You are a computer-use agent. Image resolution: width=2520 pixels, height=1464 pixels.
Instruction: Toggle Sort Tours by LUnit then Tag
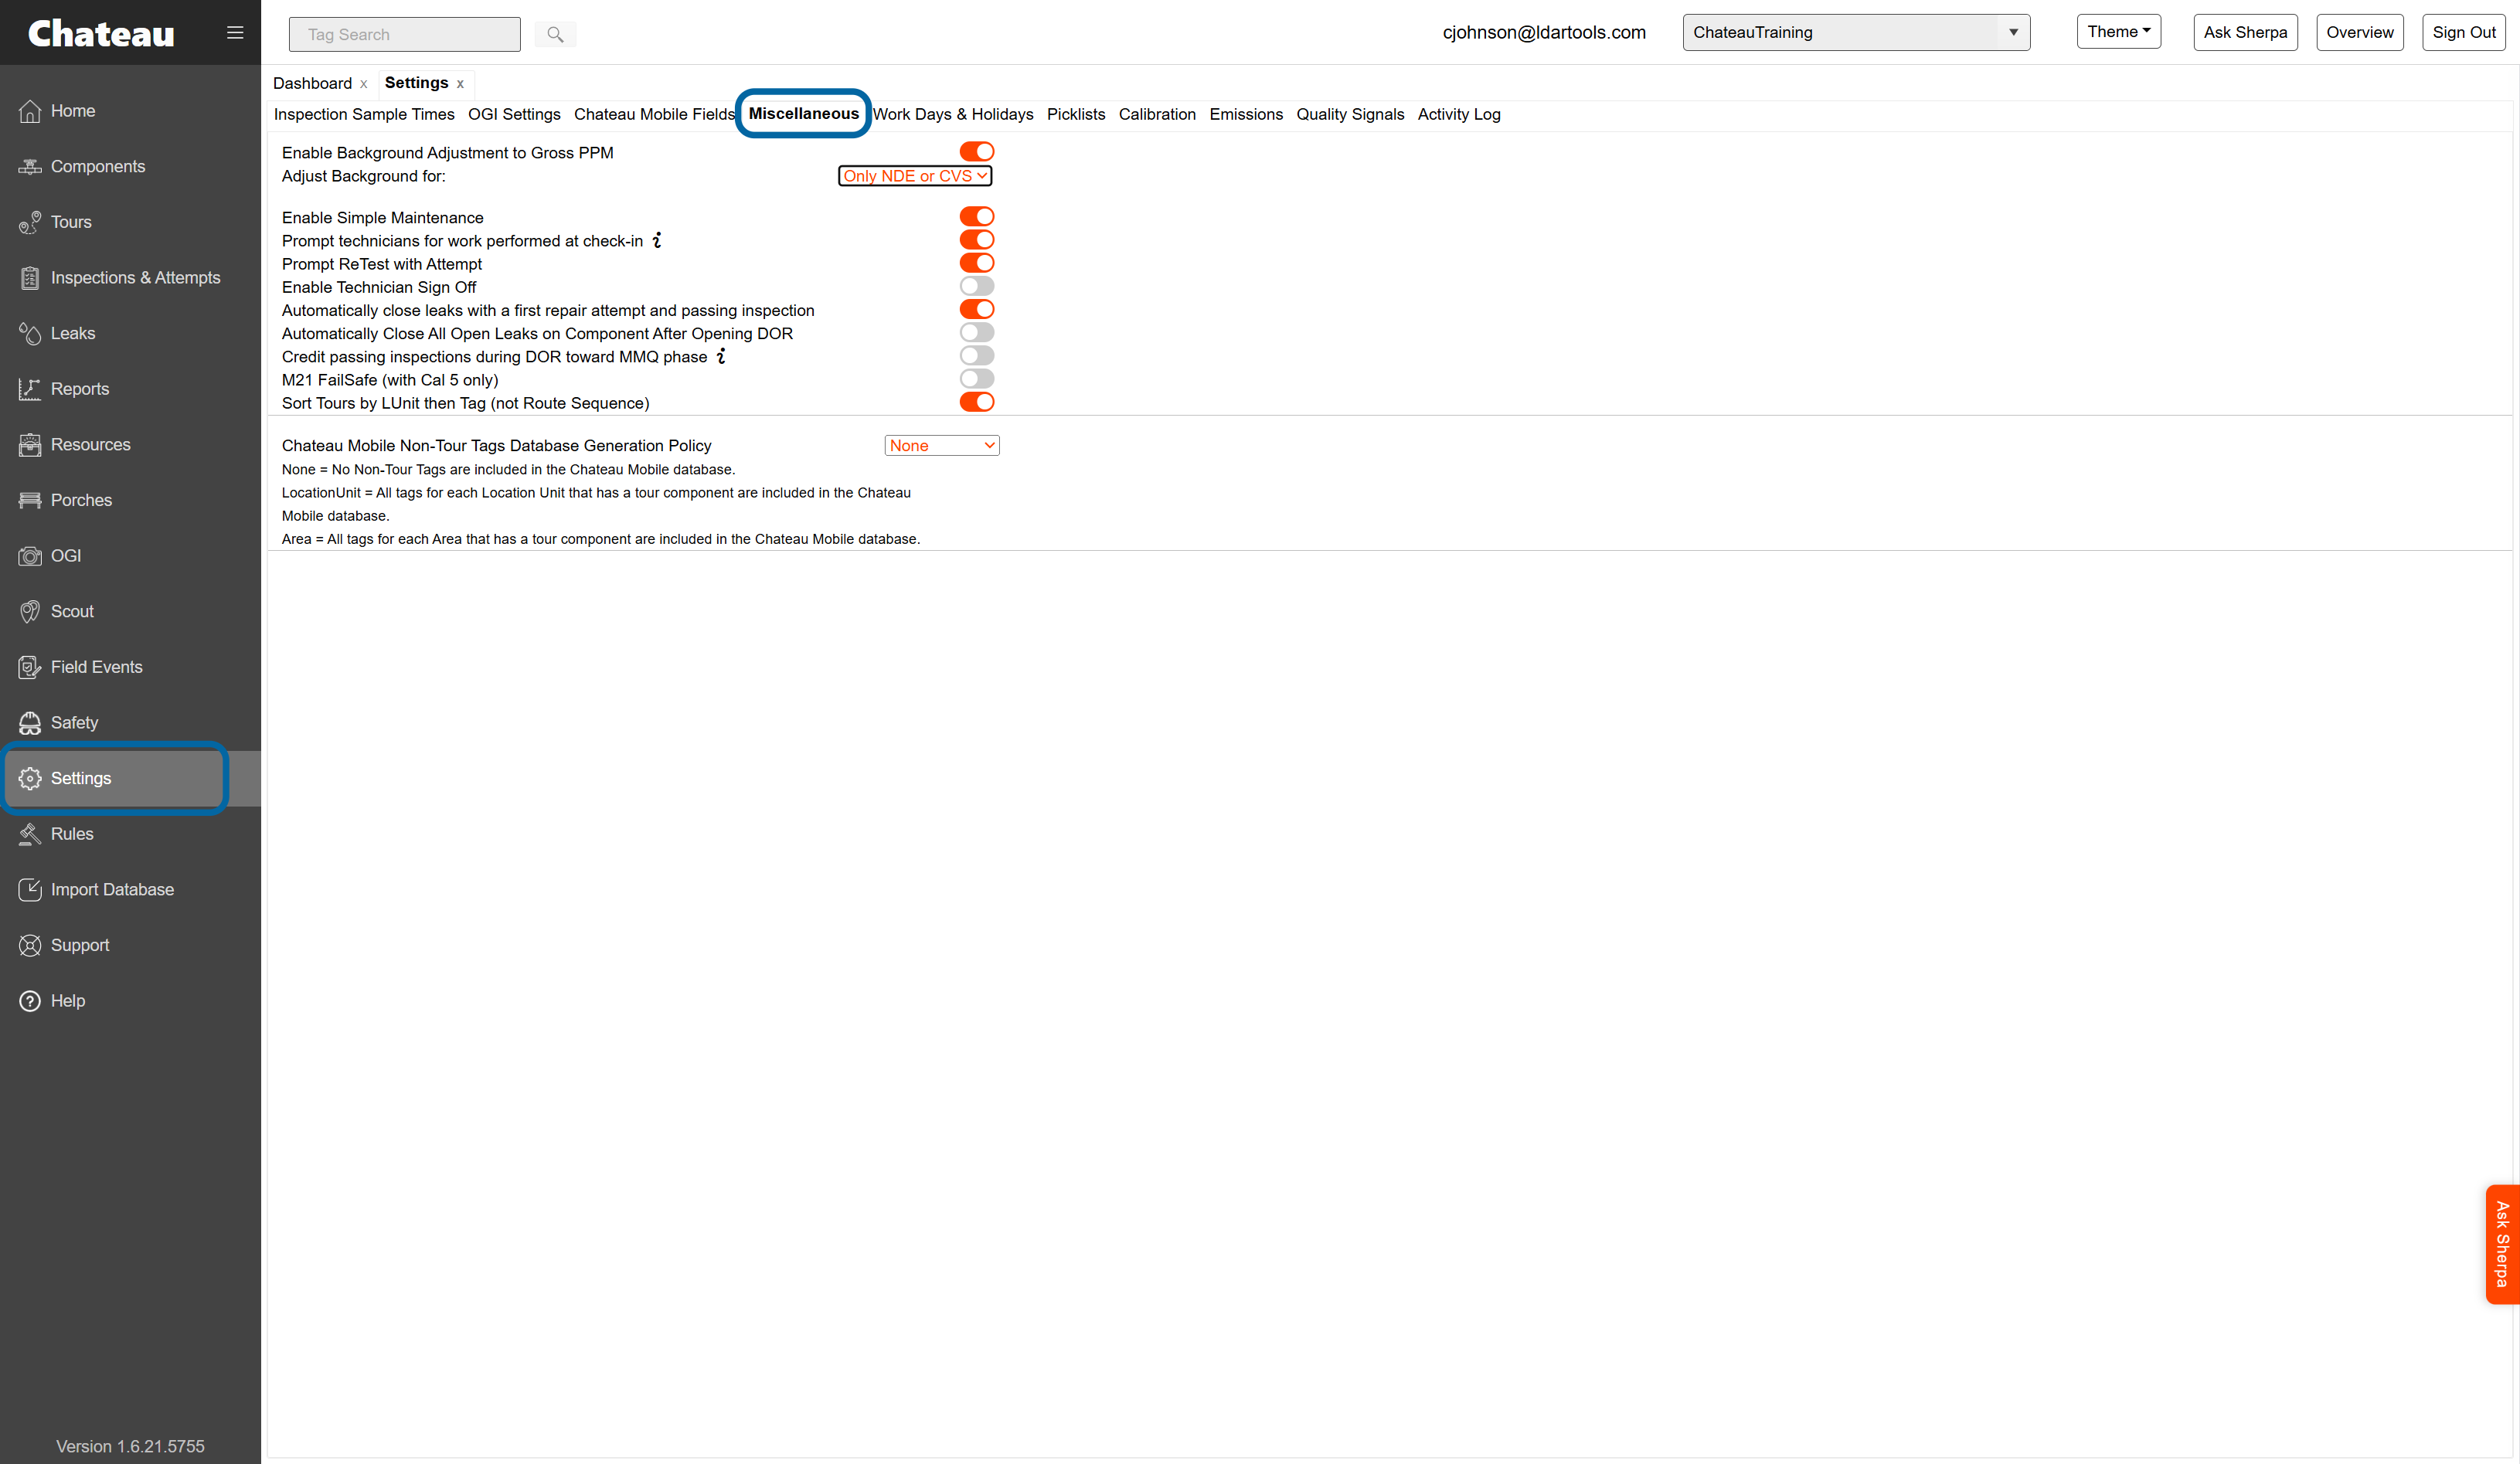(x=977, y=402)
